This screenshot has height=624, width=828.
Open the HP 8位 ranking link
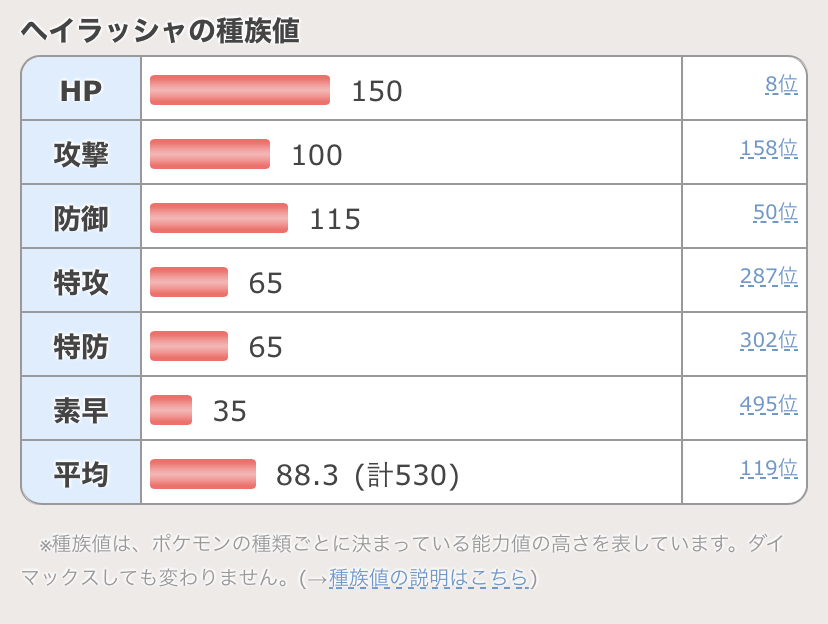pyautogui.click(x=781, y=84)
